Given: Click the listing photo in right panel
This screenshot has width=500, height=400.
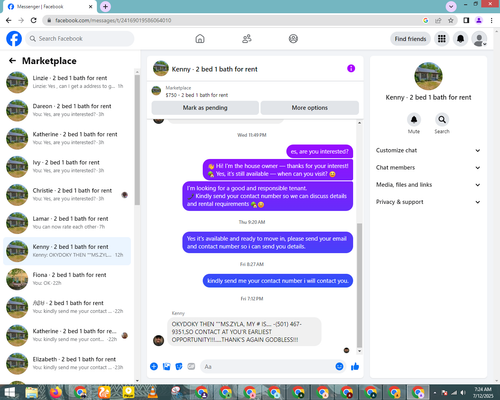Looking at the screenshot, I should pos(428,76).
